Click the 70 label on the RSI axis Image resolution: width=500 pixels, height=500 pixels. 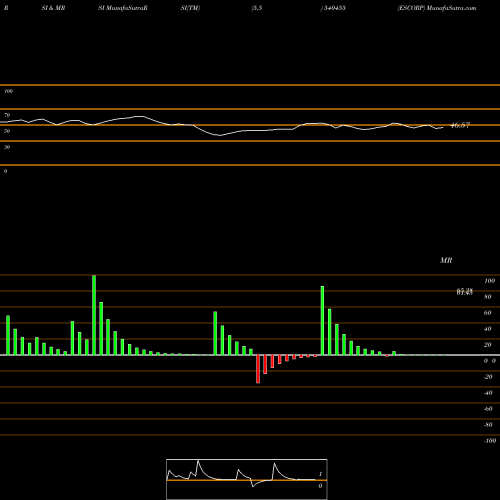(x=7, y=115)
